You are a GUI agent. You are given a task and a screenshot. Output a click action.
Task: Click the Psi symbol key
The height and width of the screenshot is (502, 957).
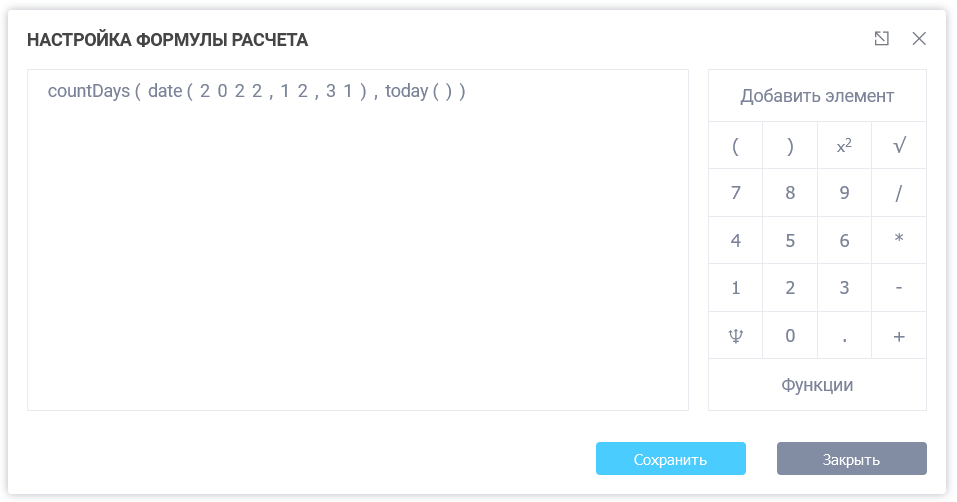pyautogui.click(x=736, y=336)
